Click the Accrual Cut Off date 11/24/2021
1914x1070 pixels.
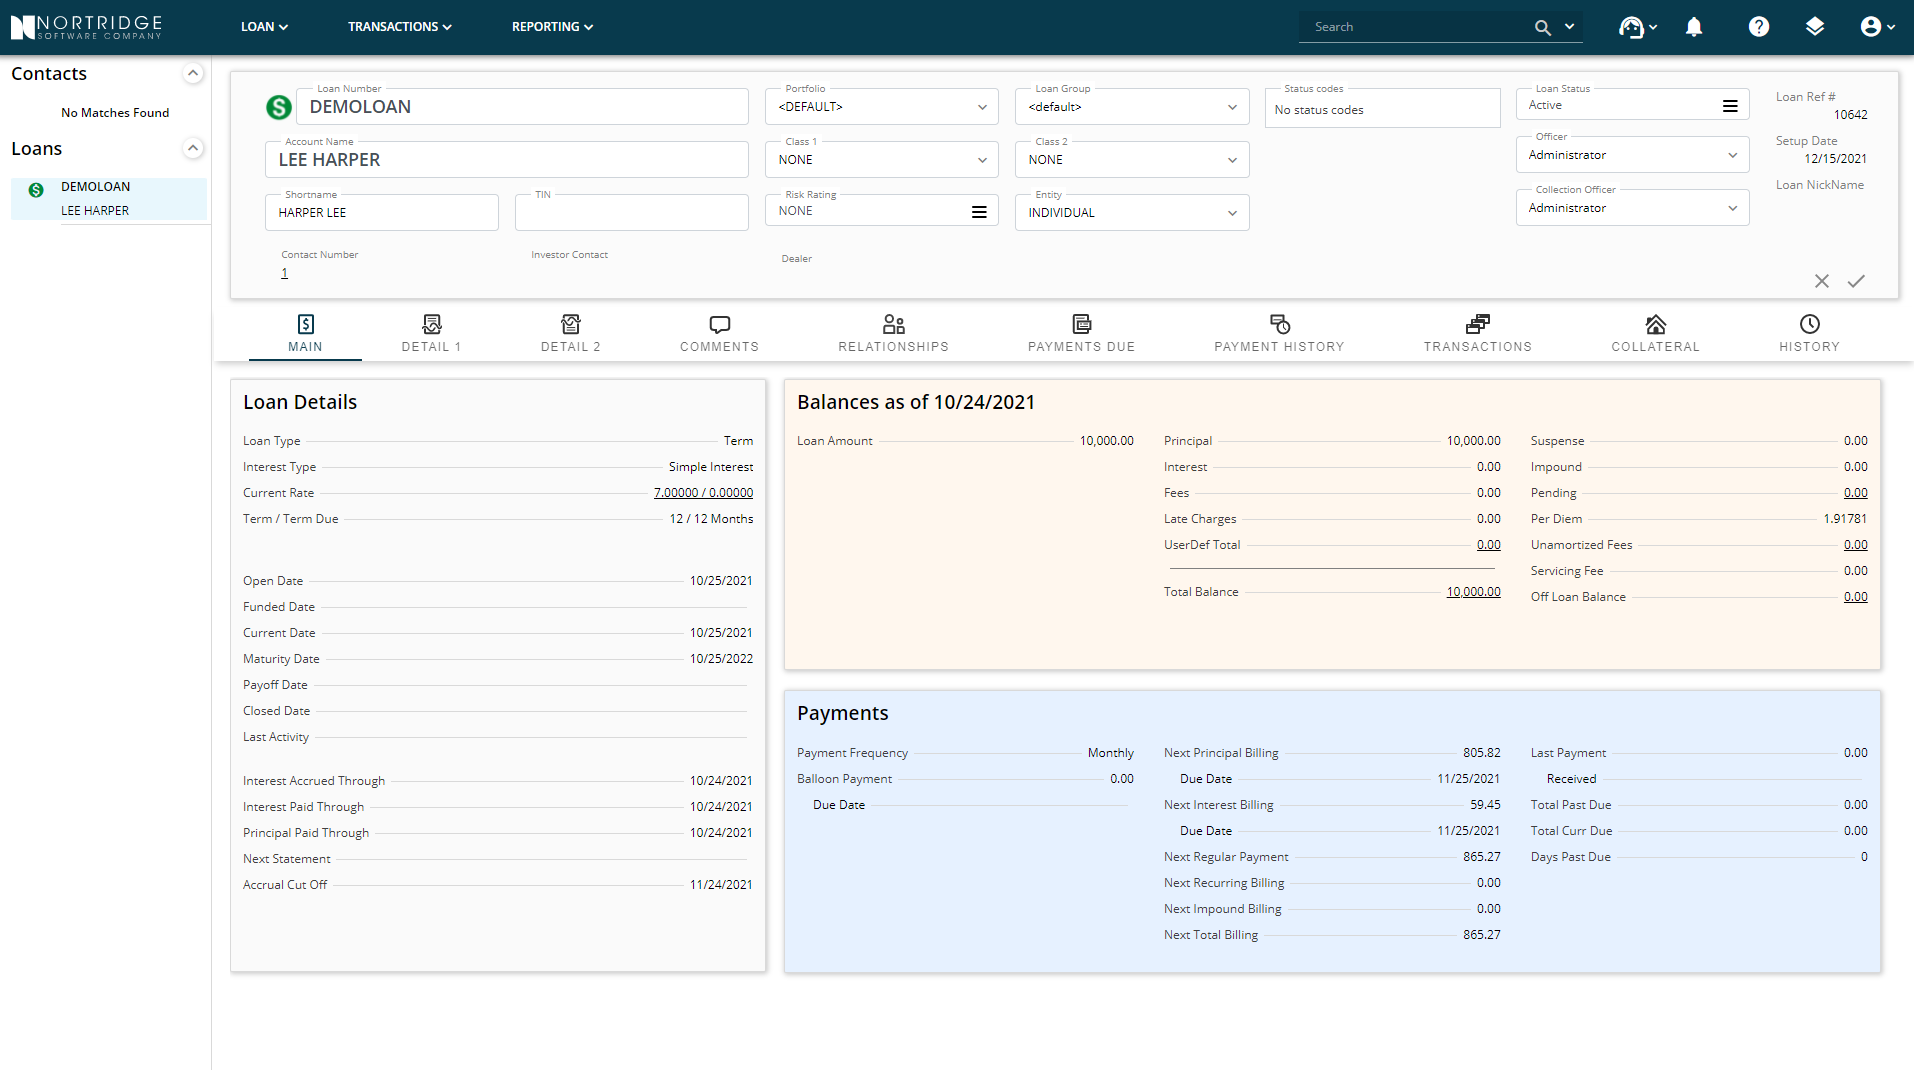[721, 885]
